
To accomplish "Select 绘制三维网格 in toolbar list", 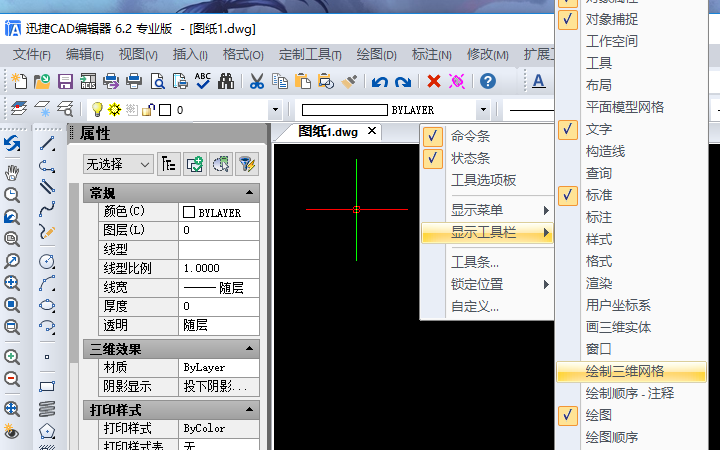I will pos(632,371).
